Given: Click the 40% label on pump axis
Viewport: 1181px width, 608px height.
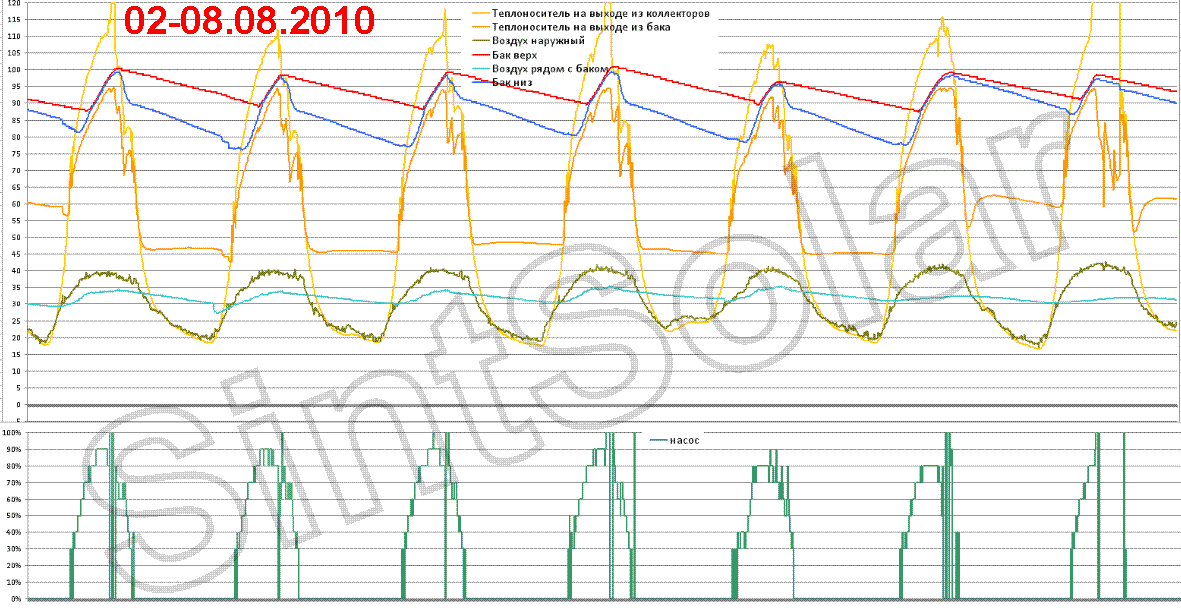Looking at the screenshot, I should 14,533.
